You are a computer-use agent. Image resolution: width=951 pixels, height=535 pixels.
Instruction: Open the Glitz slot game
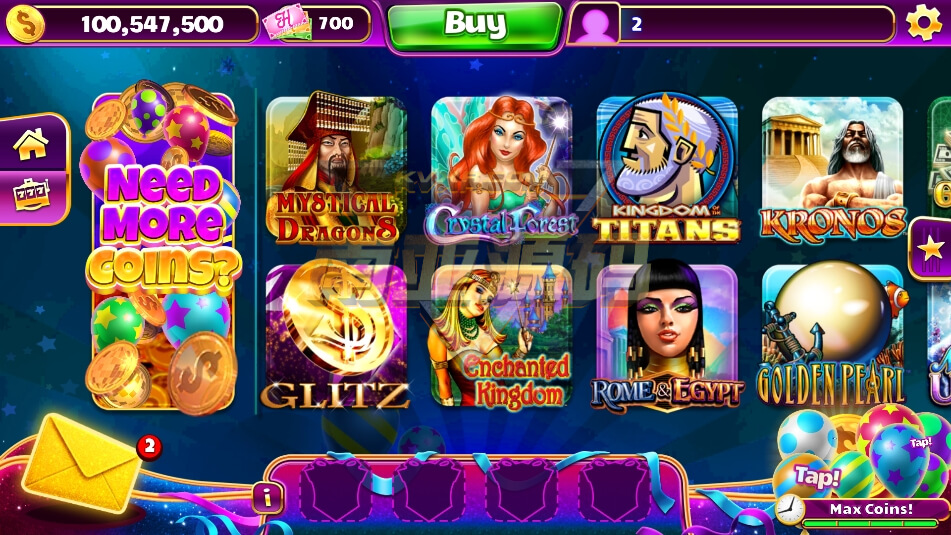[x=336, y=335]
